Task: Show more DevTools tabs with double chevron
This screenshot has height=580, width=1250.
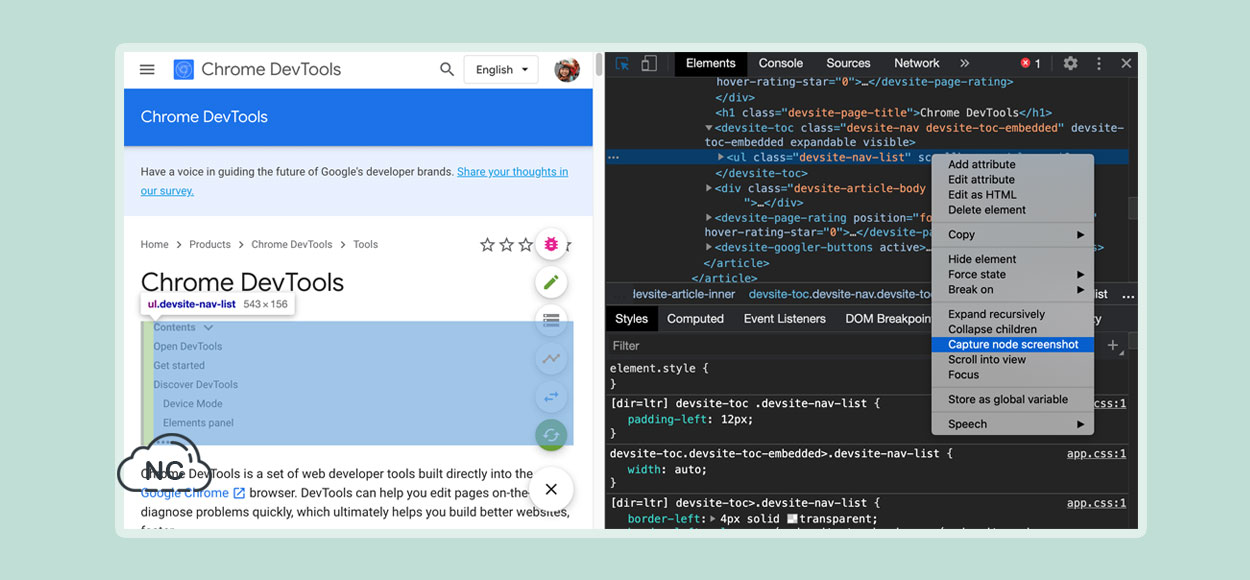Action: click(x=965, y=63)
